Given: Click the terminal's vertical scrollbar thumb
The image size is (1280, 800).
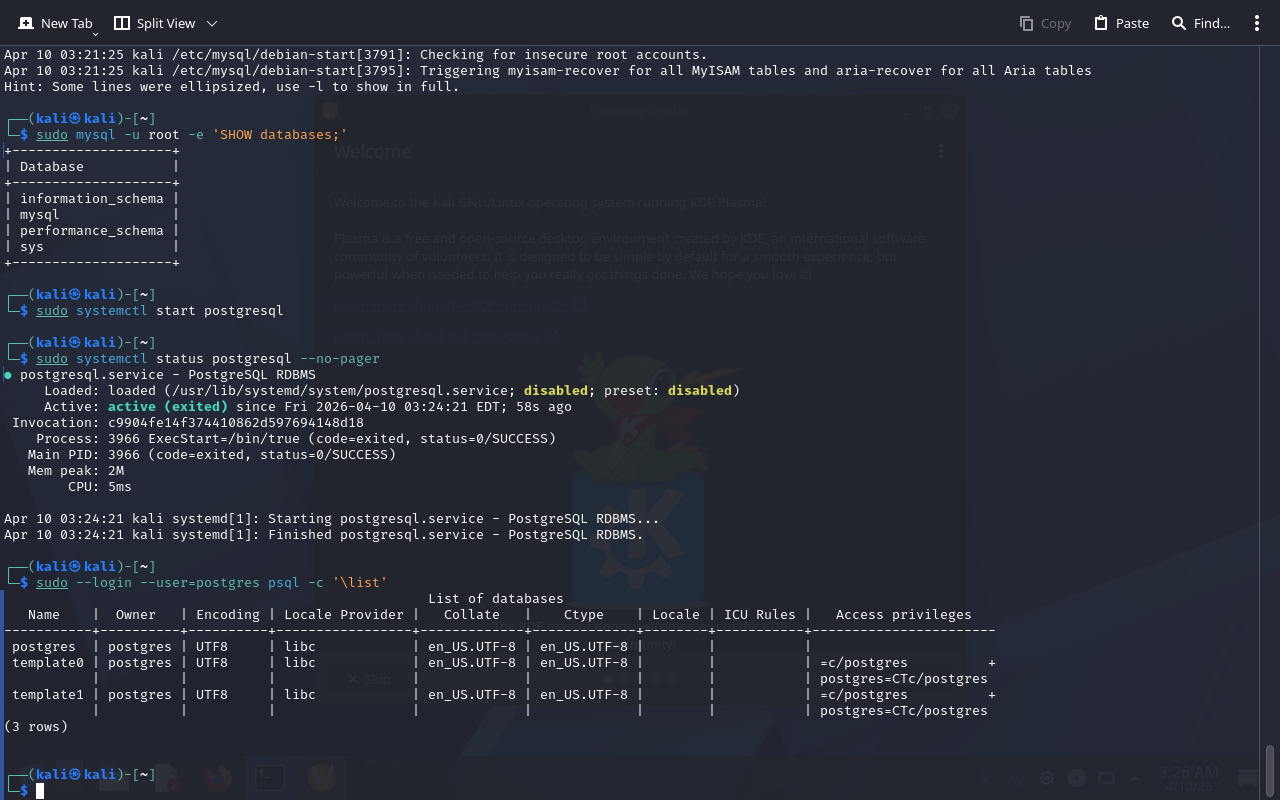Looking at the screenshot, I should click(1270, 768).
